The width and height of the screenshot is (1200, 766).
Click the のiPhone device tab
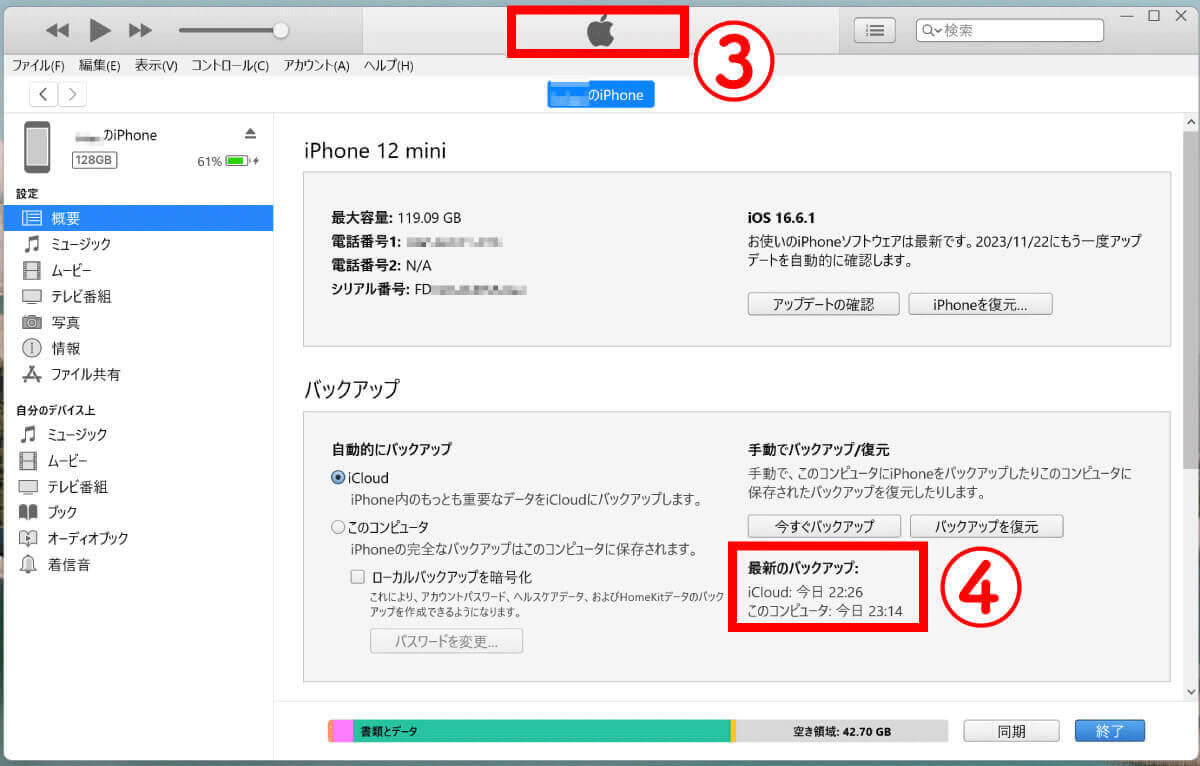[x=600, y=95]
